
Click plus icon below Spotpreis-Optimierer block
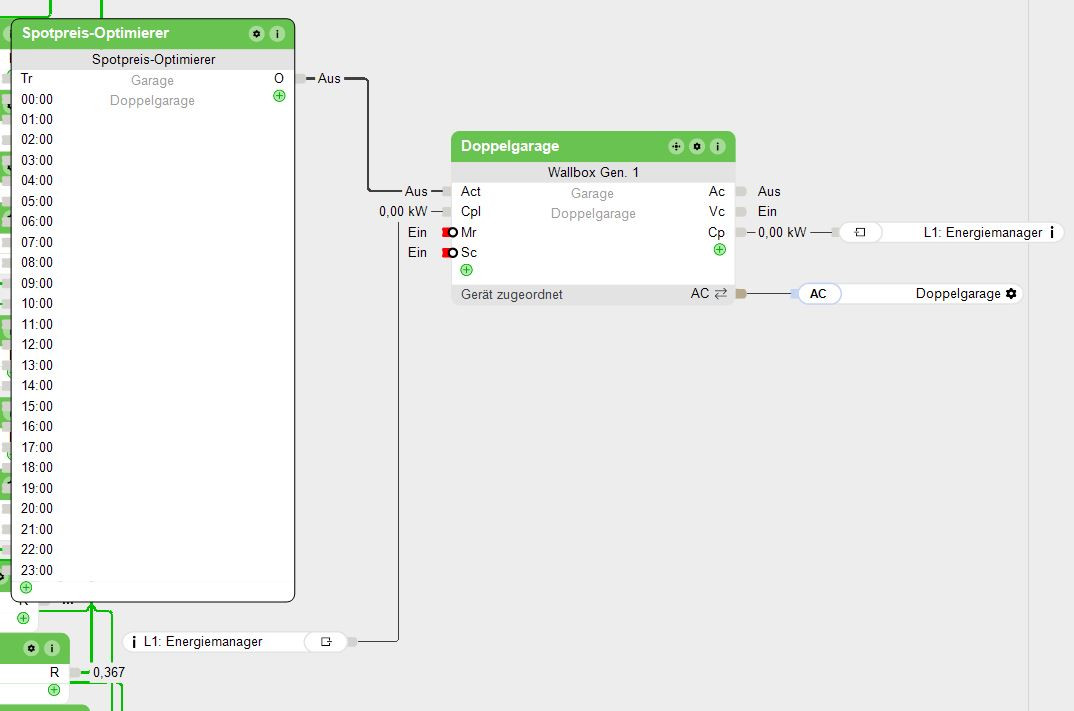(x=23, y=619)
